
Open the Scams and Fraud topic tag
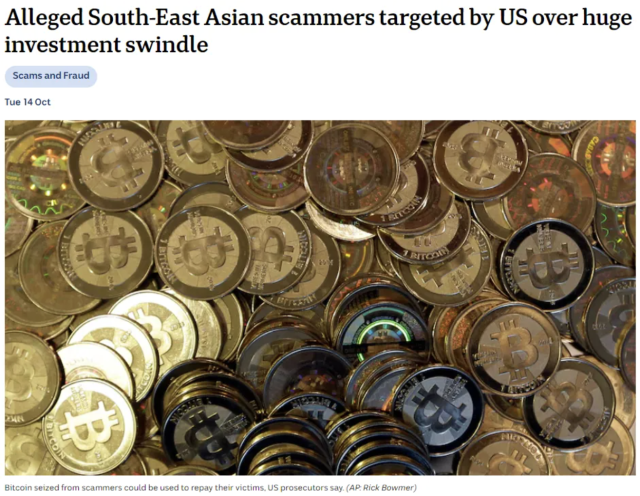click(x=51, y=76)
